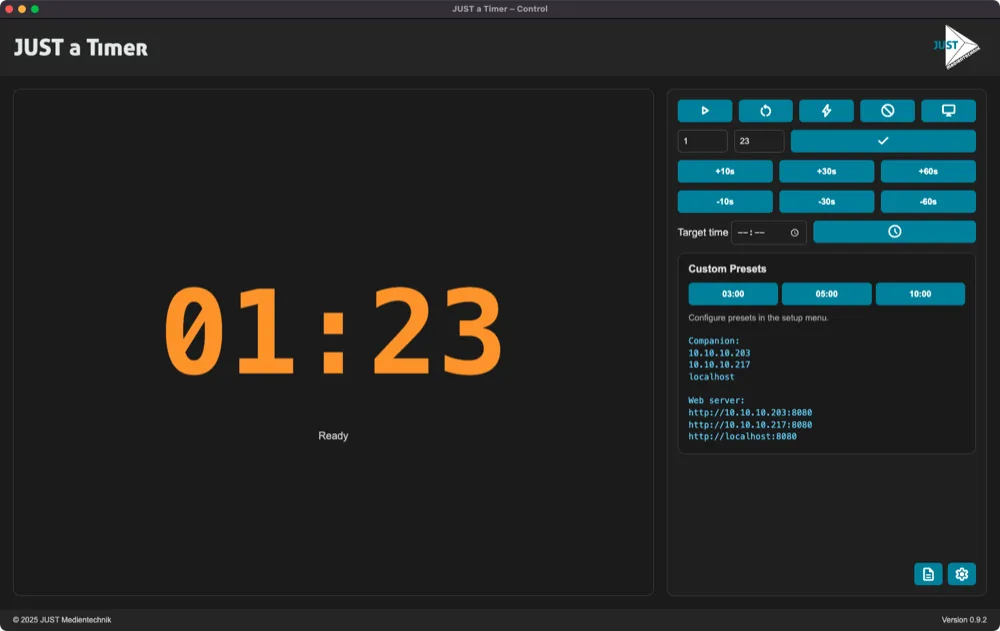Open the Target time clock picker
The image size is (1000, 631).
[x=794, y=233]
